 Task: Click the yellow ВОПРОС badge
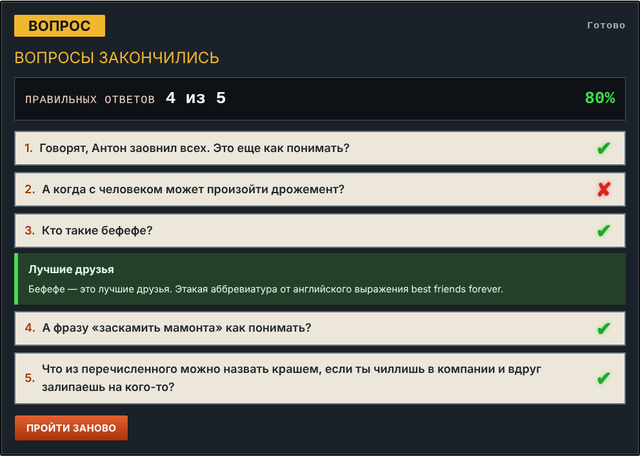(60, 26)
